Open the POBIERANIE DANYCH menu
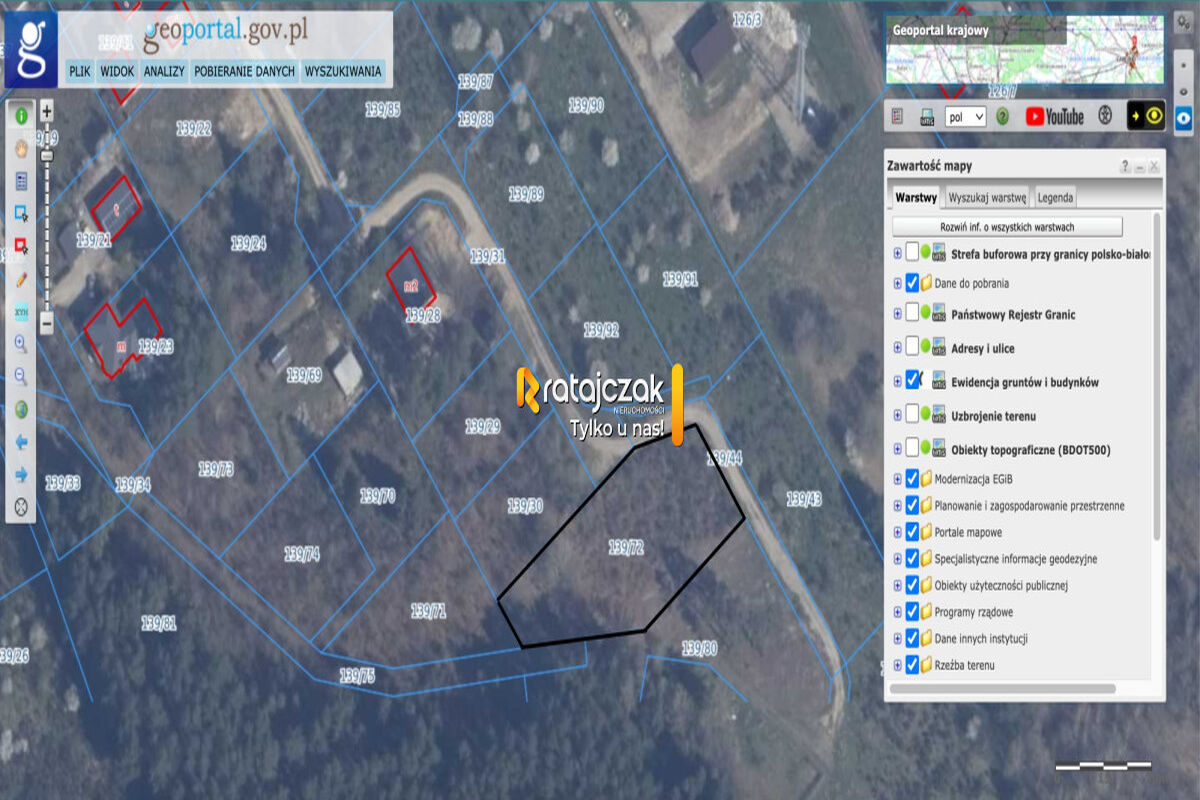 [x=244, y=71]
